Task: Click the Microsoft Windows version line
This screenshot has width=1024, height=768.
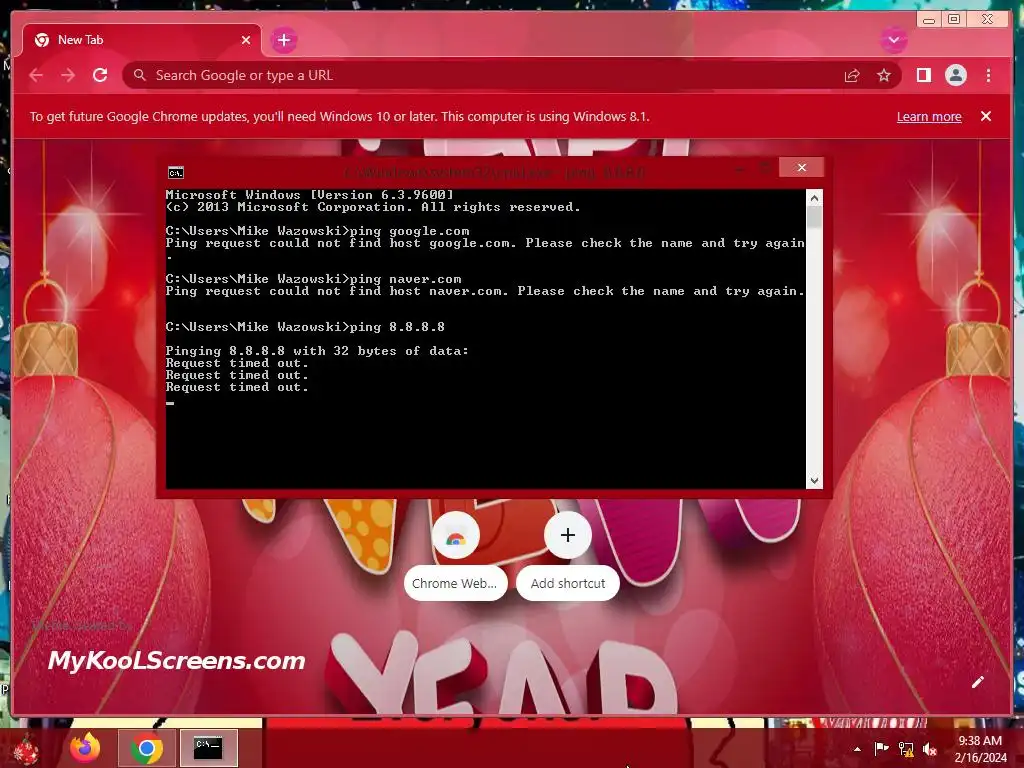Action: (x=310, y=195)
